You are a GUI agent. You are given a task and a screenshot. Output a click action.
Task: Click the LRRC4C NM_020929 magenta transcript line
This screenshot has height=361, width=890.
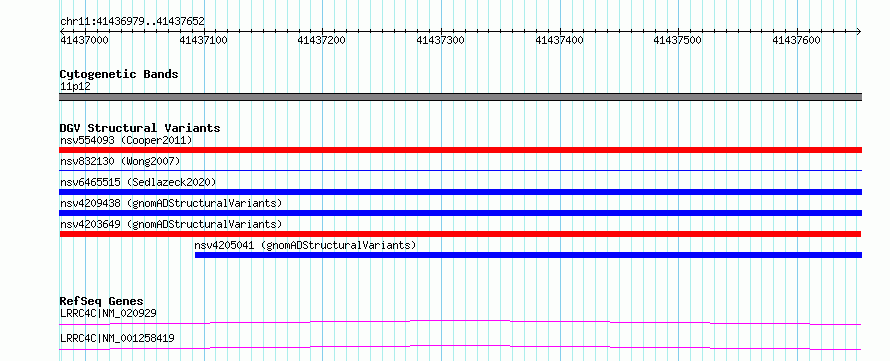pos(460,322)
